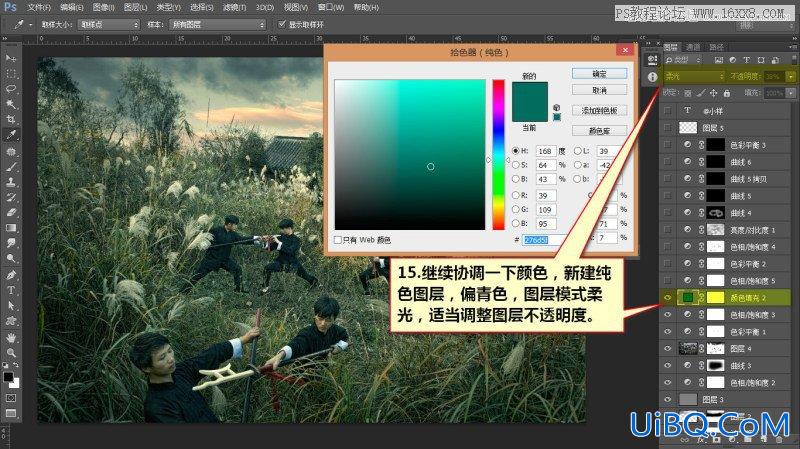This screenshot has height=449, width=800.
Task: Open the 文件(F) menu
Action: 39,8
